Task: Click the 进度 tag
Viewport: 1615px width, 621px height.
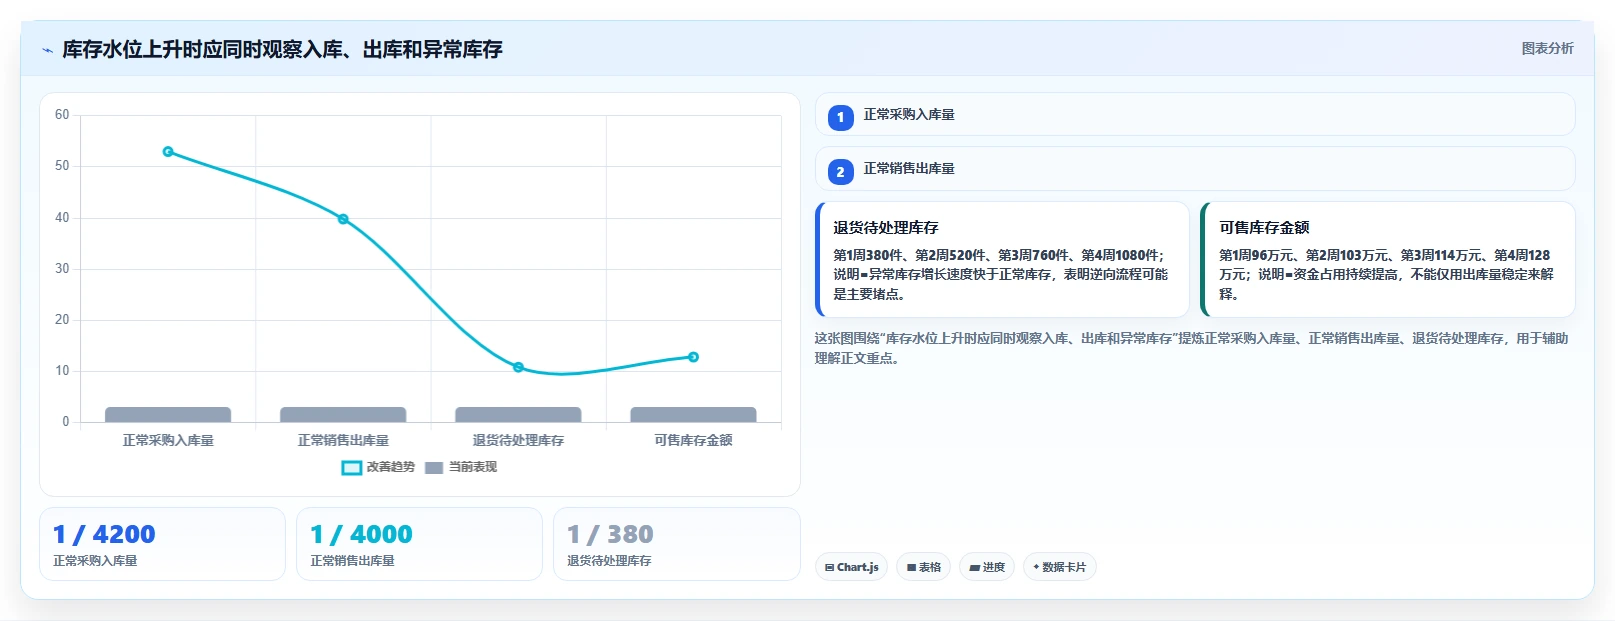Action: [987, 567]
